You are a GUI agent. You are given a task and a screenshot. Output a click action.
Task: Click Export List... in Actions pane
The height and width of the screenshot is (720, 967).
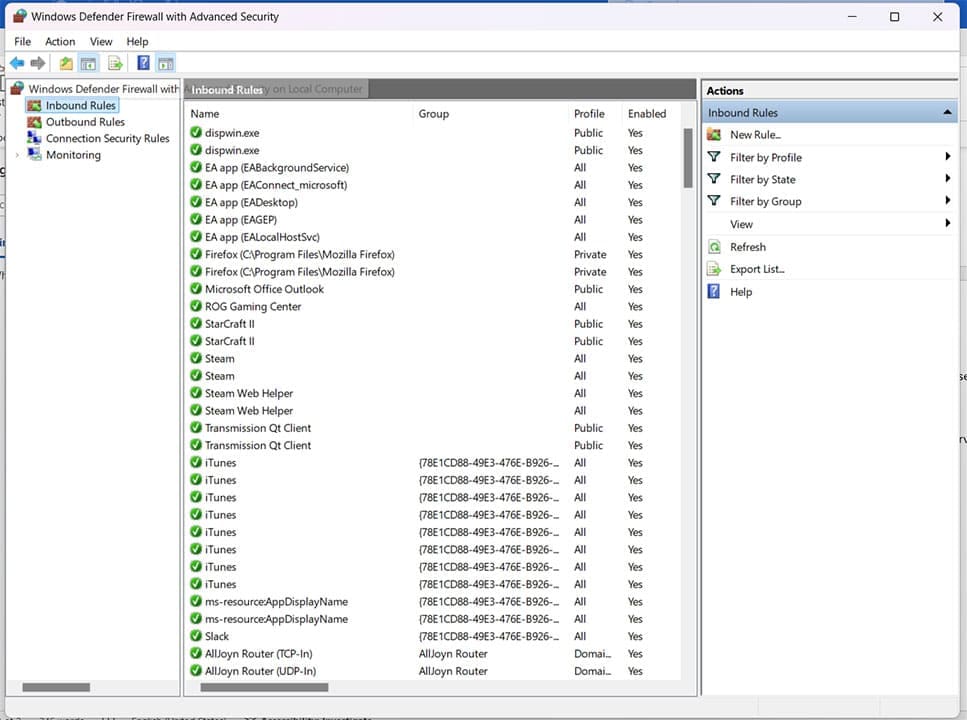pyautogui.click(x=757, y=269)
